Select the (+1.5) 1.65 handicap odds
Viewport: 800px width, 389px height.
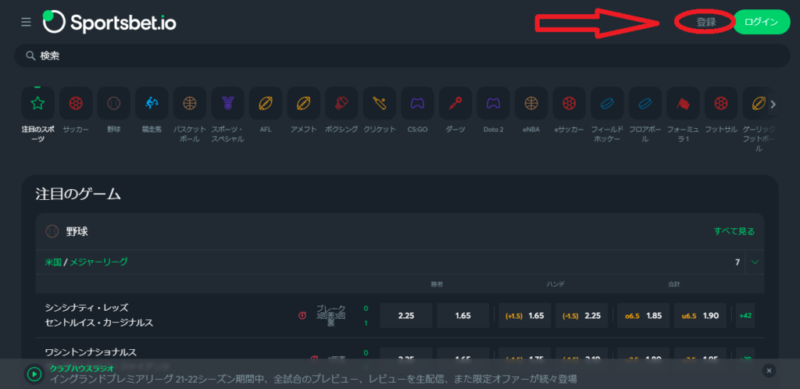click(x=524, y=315)
